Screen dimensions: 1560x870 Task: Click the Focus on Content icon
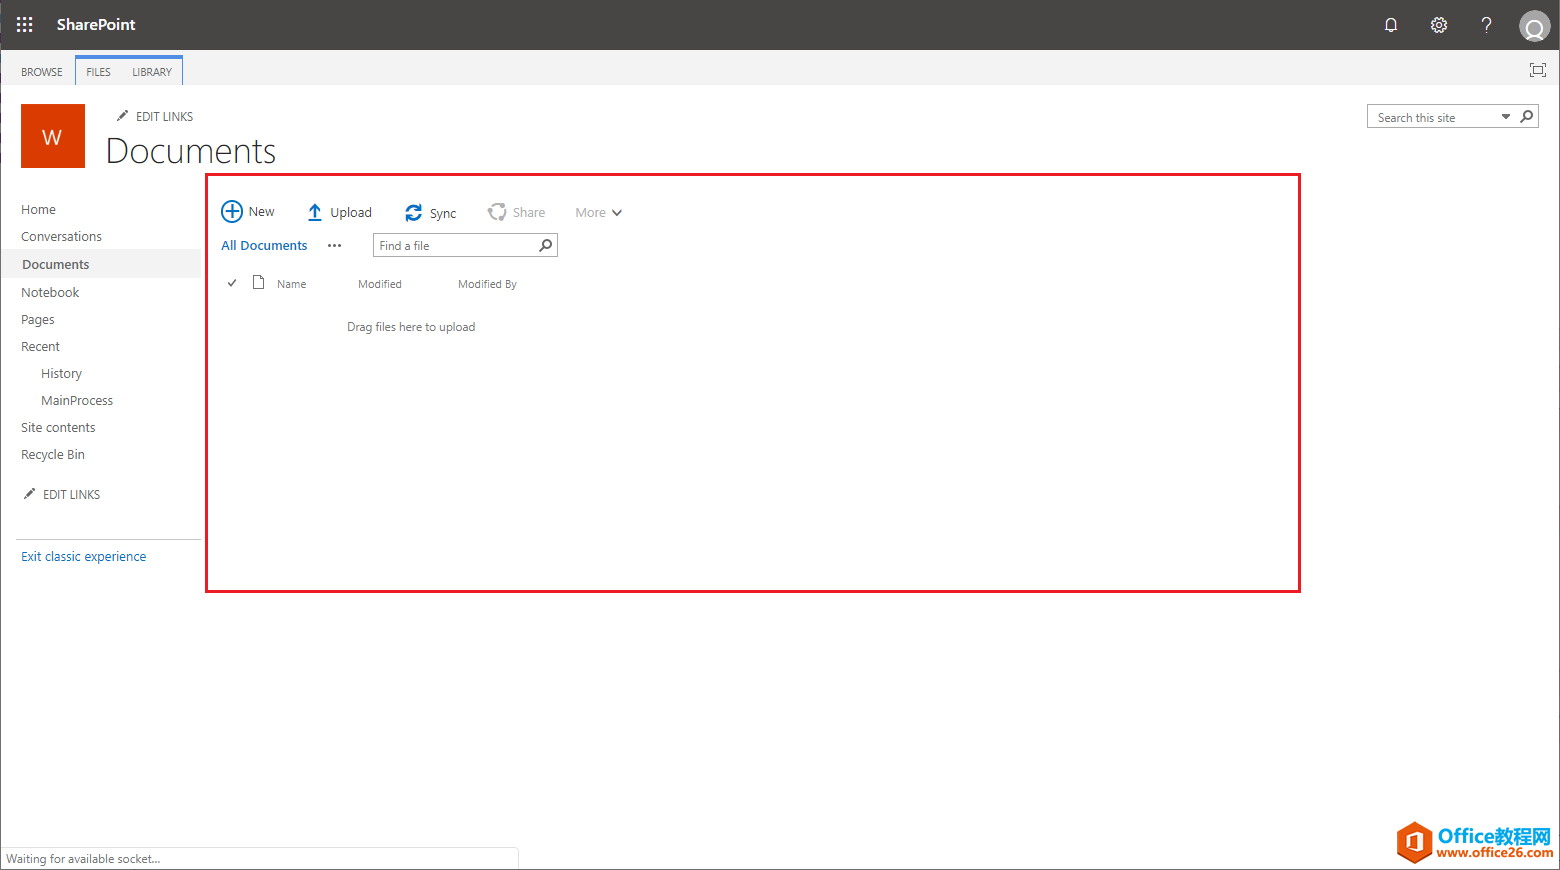(1537, 70)
